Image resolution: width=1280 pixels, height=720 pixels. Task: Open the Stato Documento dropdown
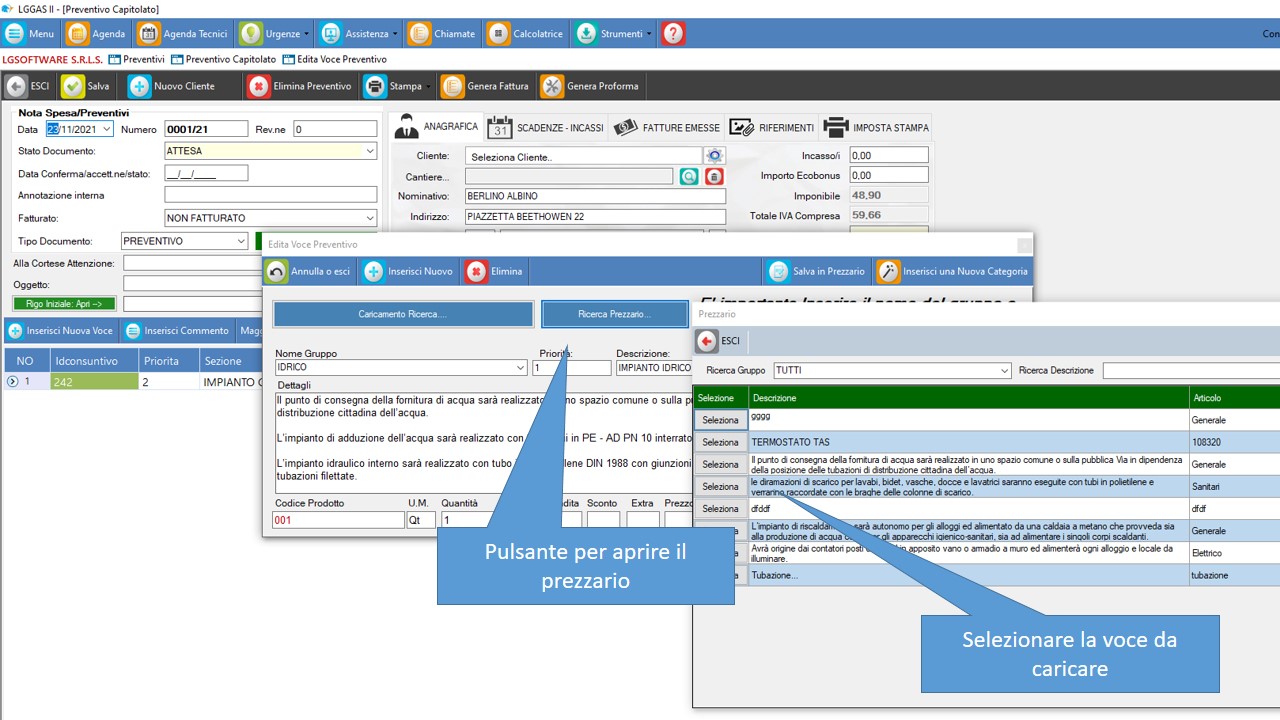tap(370, 151)
